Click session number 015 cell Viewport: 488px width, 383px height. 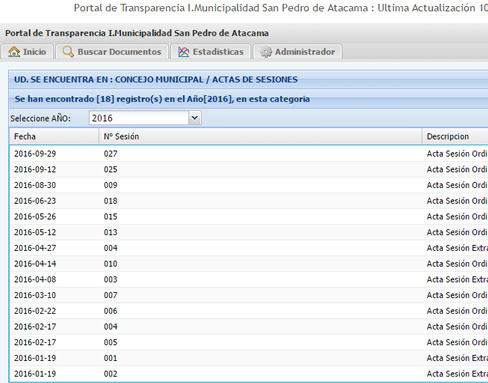(x=110, y=216)
